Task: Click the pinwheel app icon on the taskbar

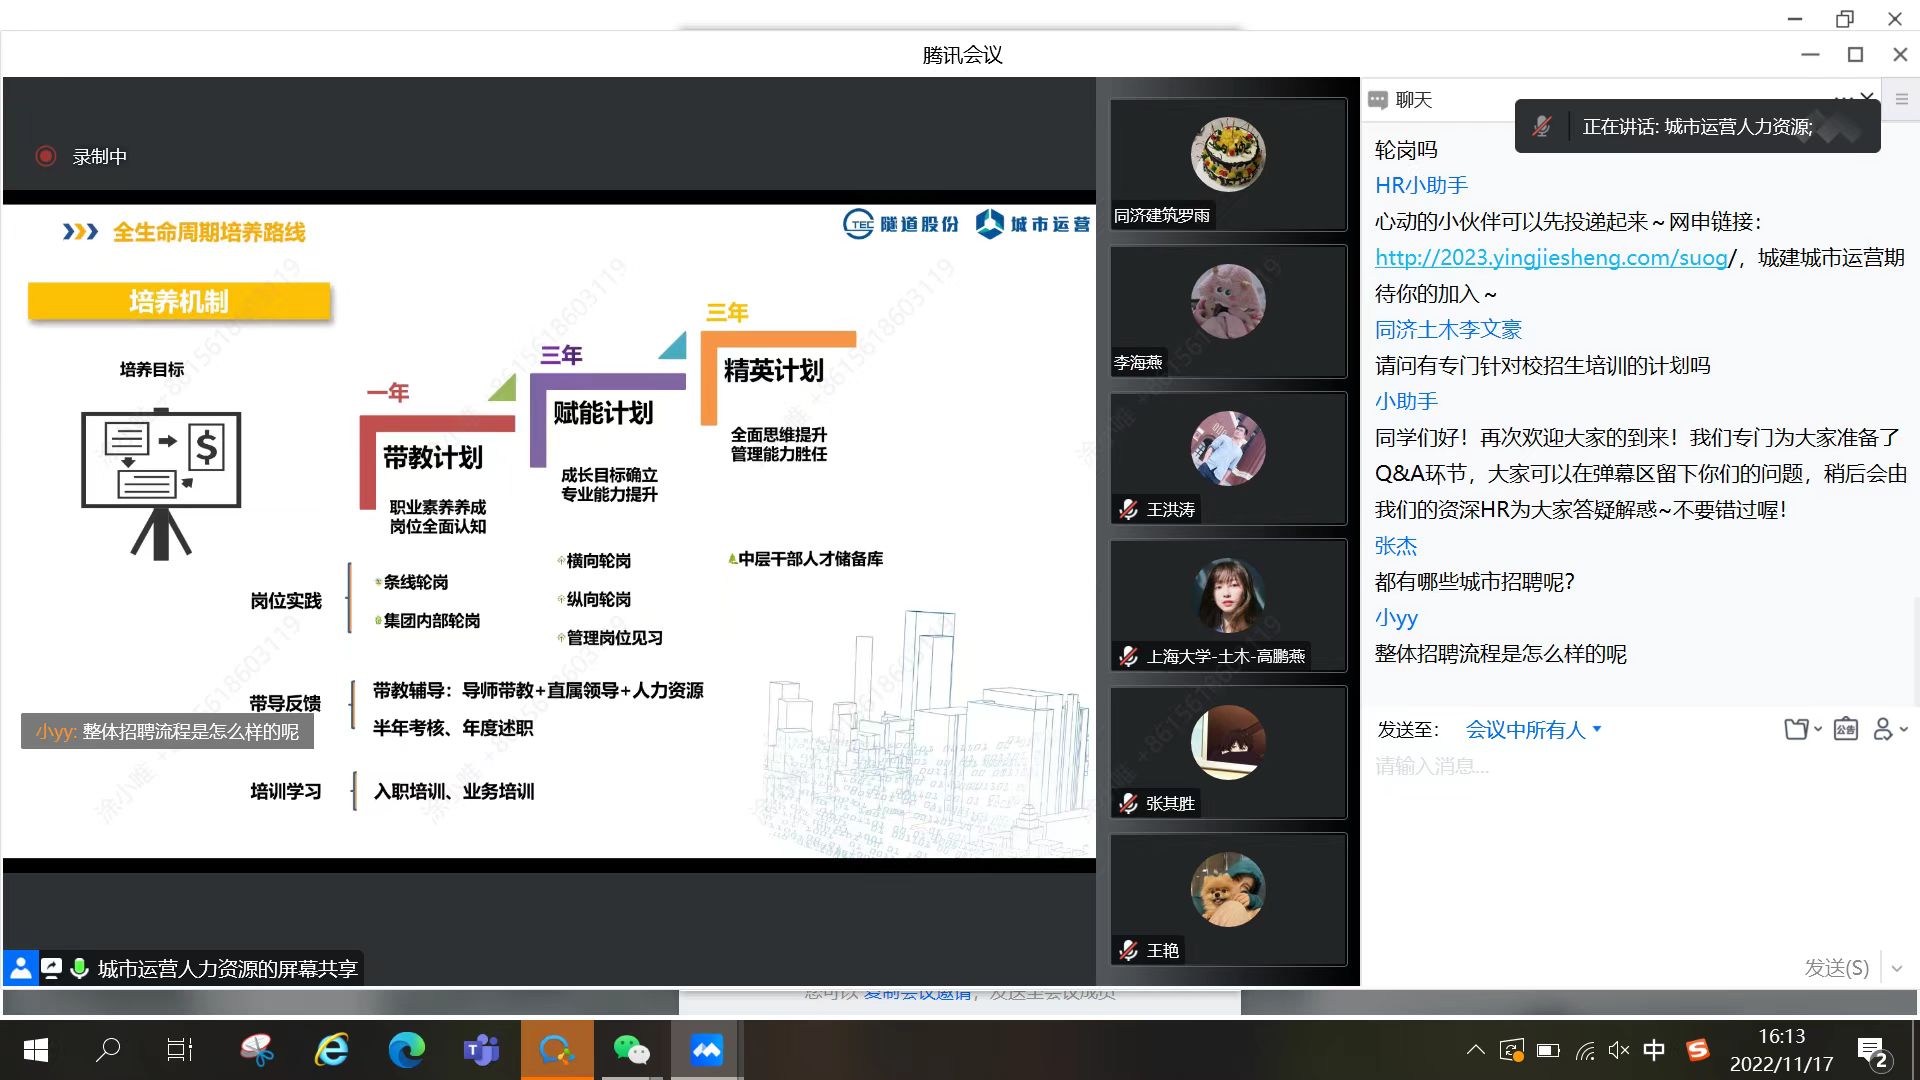Action: point(257,1050)
